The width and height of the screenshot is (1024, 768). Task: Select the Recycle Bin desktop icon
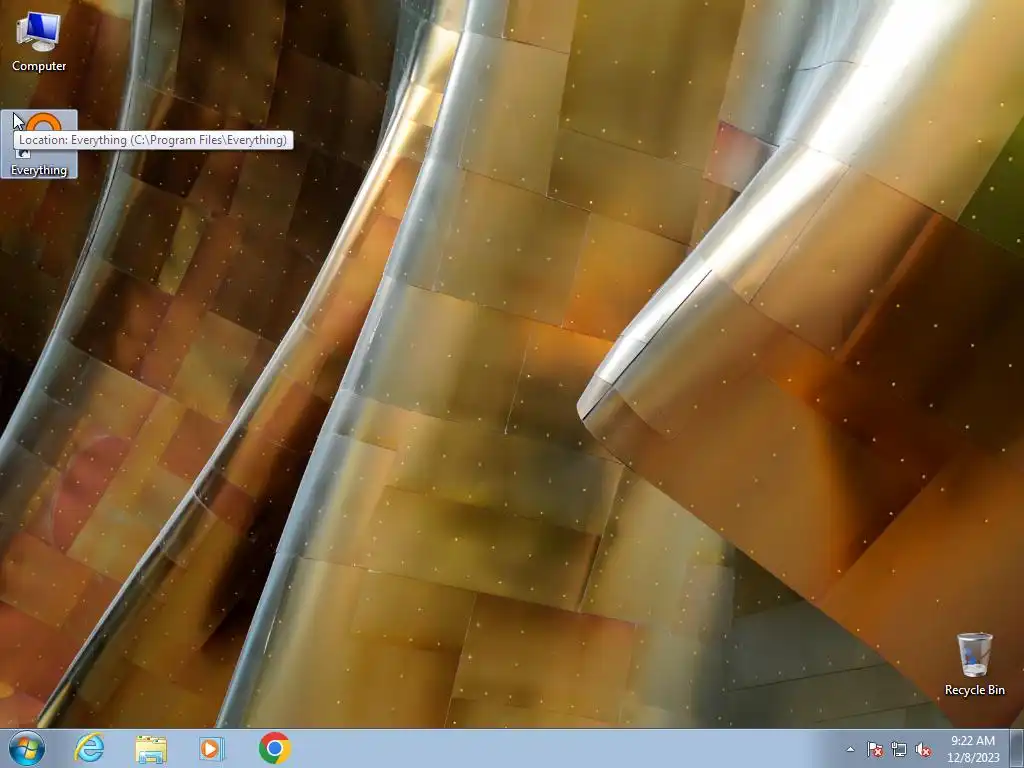coord(974,663)
